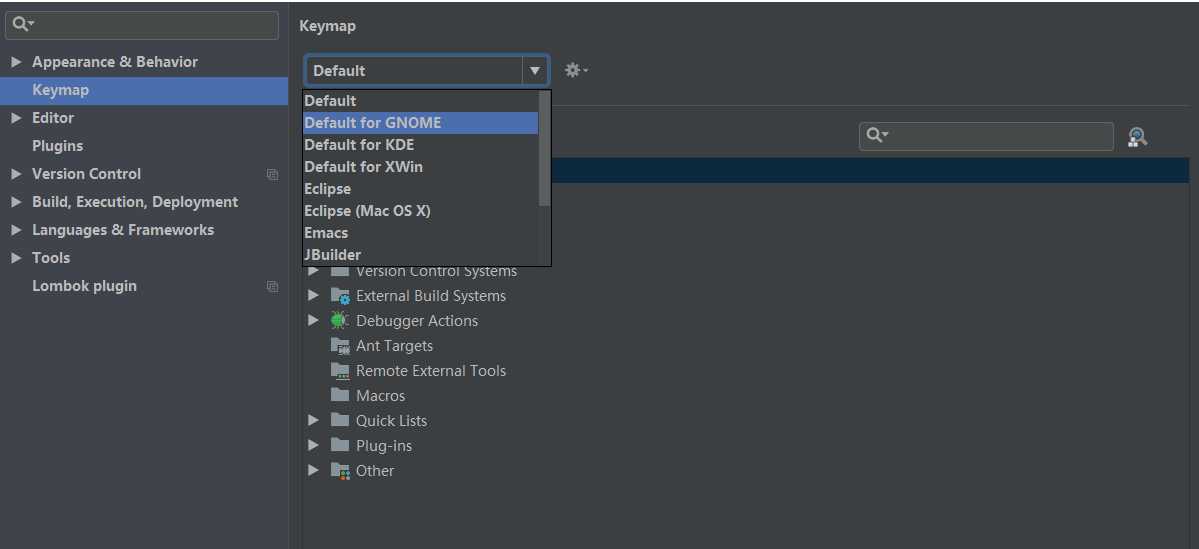Click the Plug-ins folder icon
The width and height of the screenshot is (1199, 549).
point(340,445)
